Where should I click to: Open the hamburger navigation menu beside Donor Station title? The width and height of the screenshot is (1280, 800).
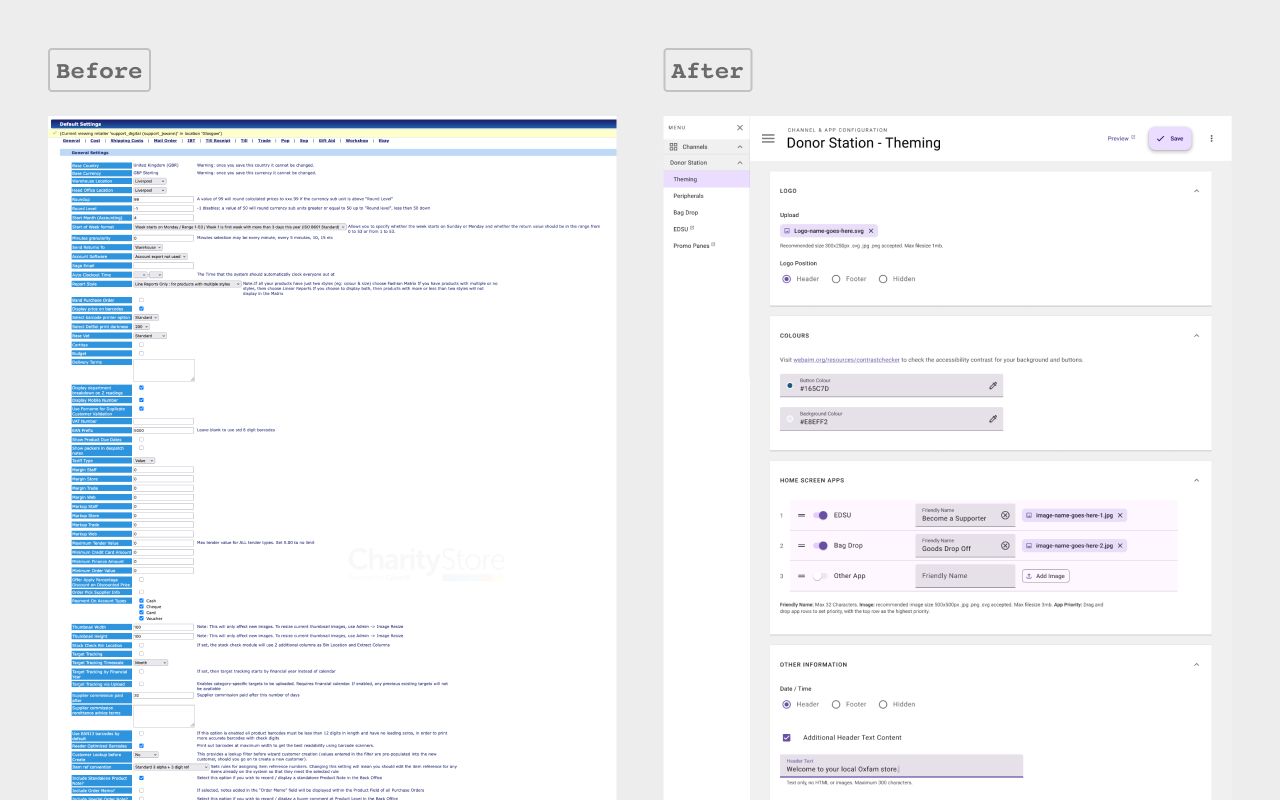pos(768,139)
